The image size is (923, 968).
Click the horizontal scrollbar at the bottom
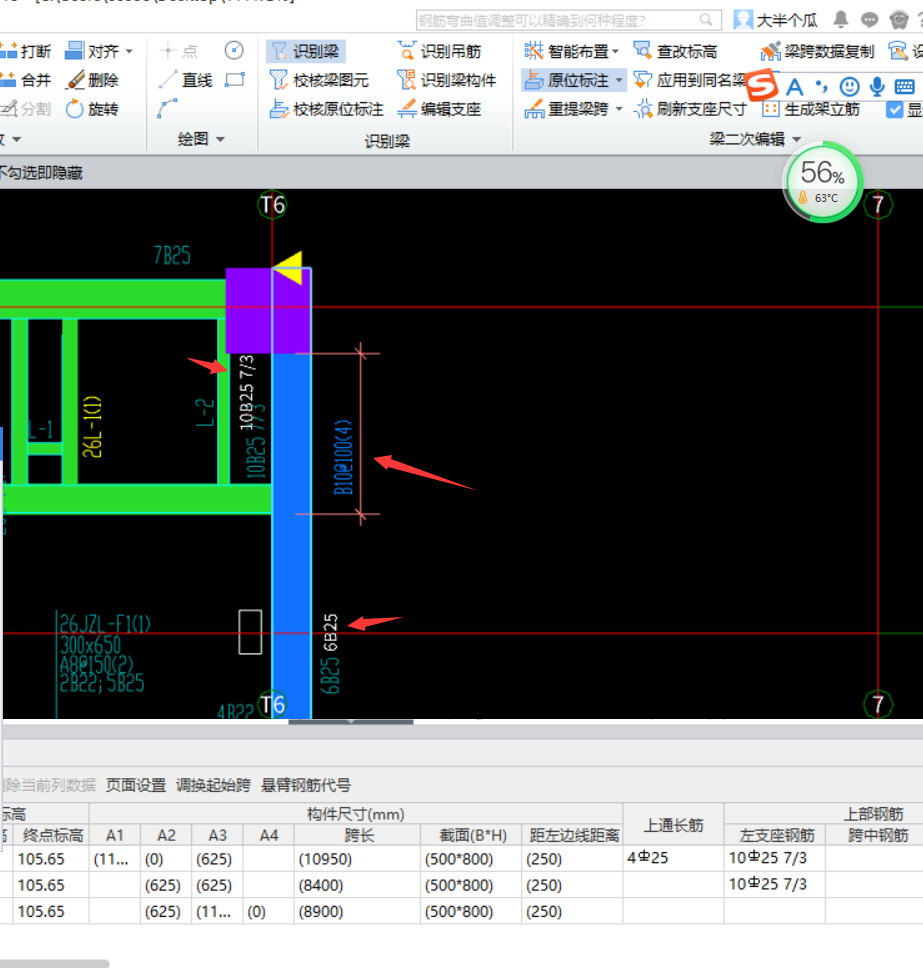(54, 964)
